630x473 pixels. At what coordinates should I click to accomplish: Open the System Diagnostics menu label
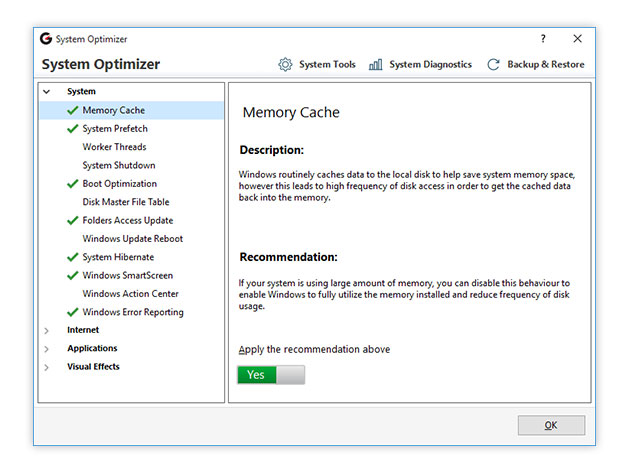[x=430, y=64]
